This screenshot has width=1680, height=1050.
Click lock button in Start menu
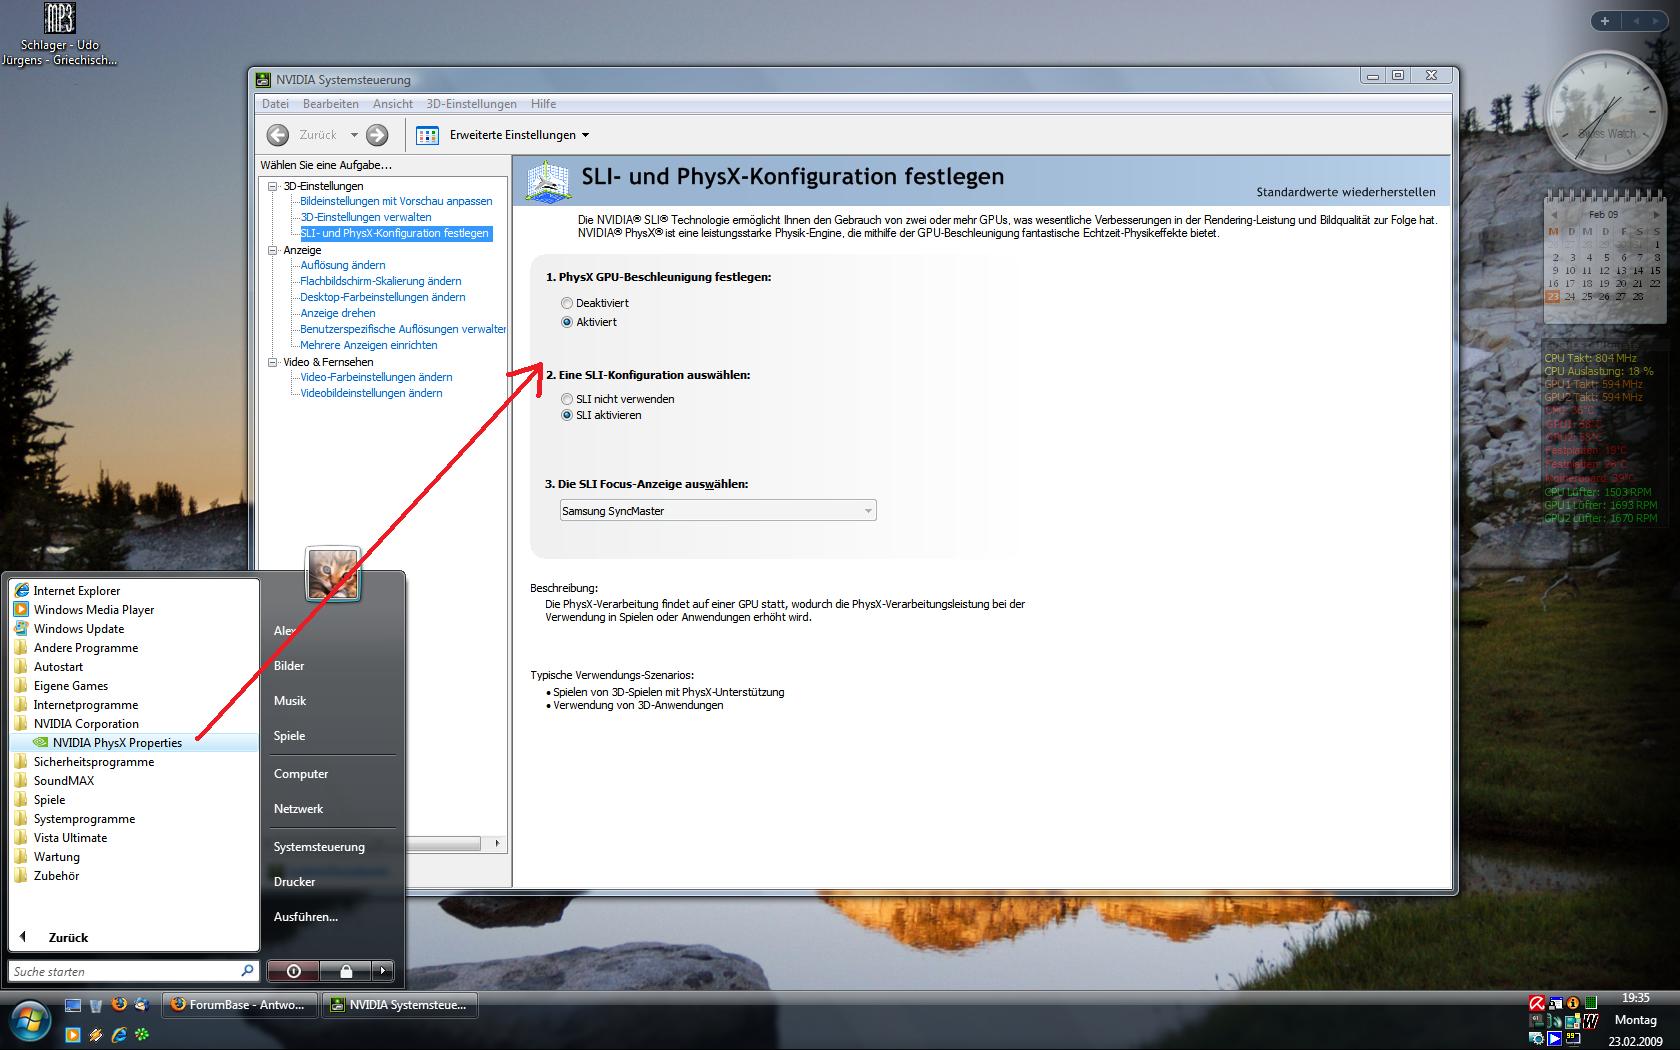[346, 971]
